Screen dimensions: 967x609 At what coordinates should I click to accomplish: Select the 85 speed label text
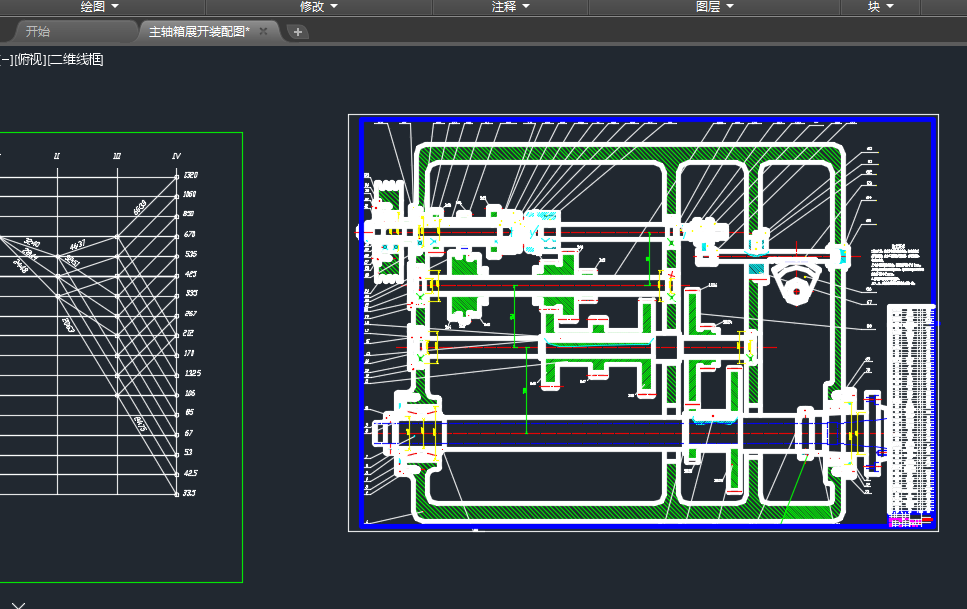pyautogui.click(x=189, y=412)
